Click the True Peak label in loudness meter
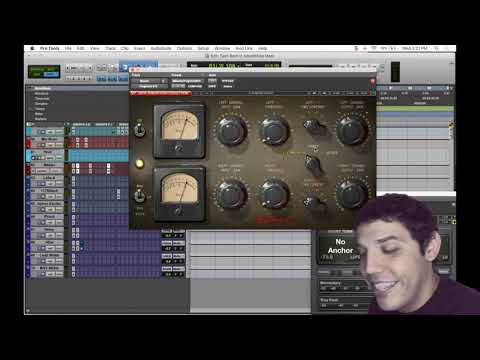This screenshot has width=480, height=360. pyautogui.click(x=329, y=300)
